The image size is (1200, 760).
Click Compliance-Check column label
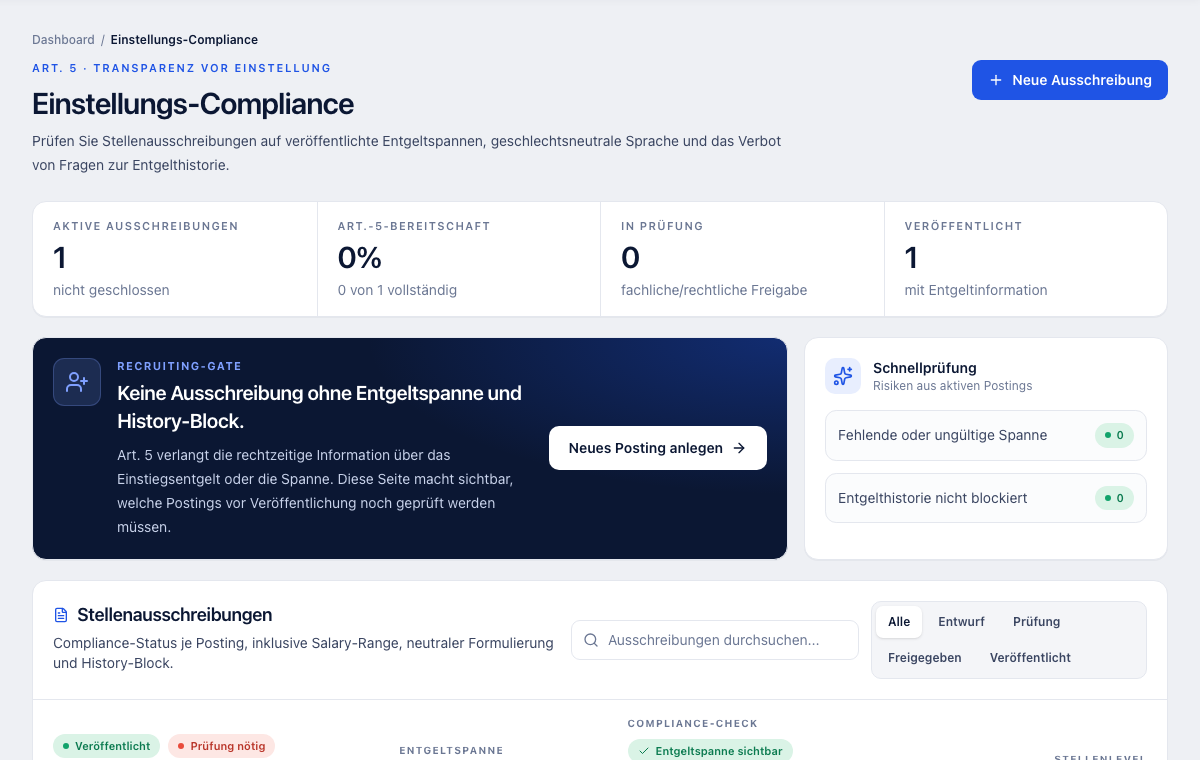(693, 724)
